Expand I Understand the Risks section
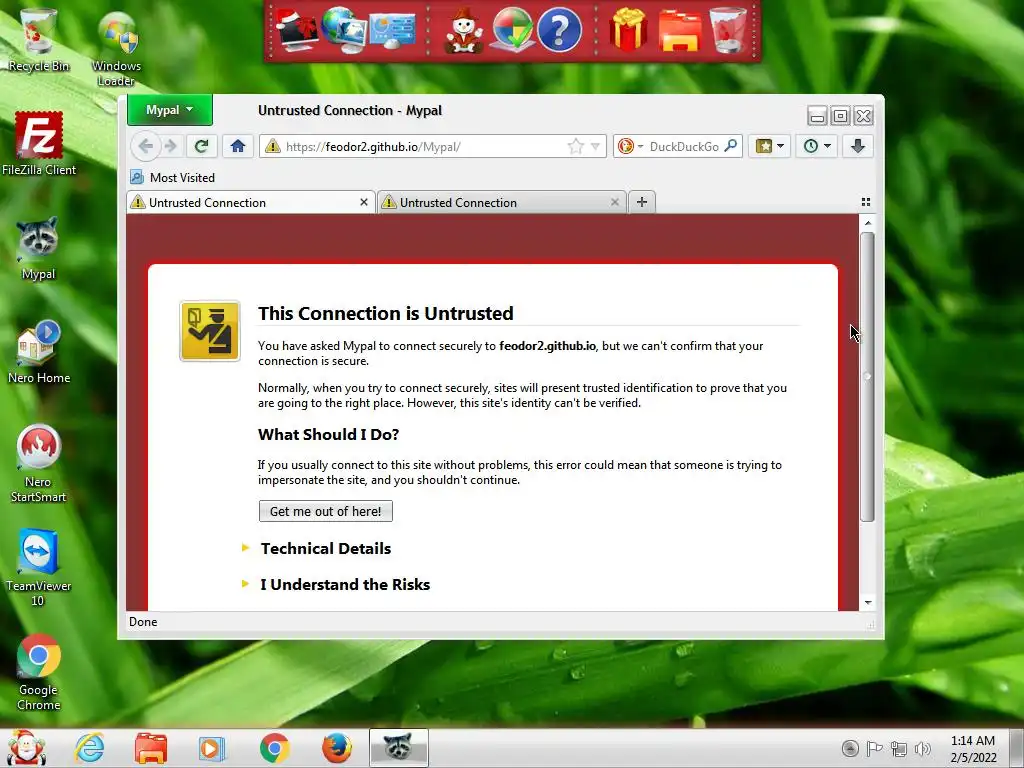Image resolution: width=1024 pixels, height=768 pixels. [x=345, y=584]
